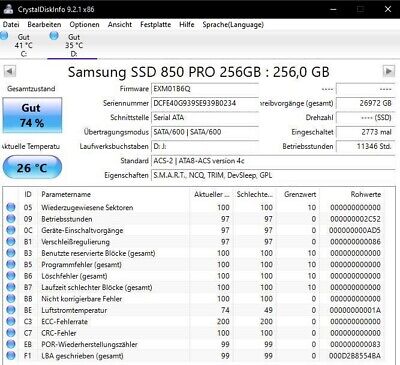Close the CrystalDiskInfo window

[x=388, y=9]
